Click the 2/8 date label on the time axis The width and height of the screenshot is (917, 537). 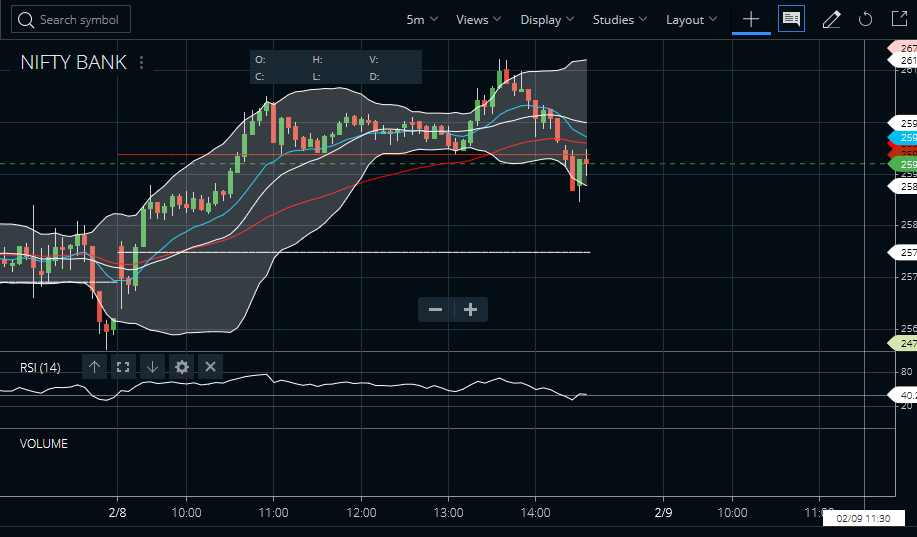118,512
